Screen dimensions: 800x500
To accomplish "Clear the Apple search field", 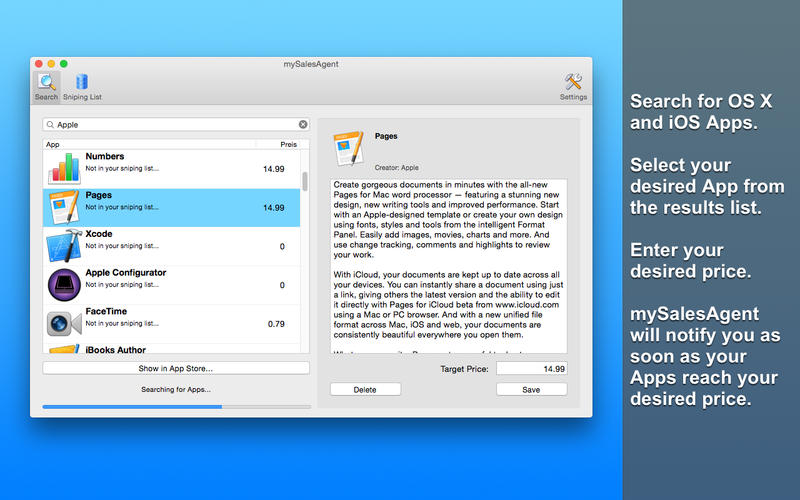I will point(303,124).
